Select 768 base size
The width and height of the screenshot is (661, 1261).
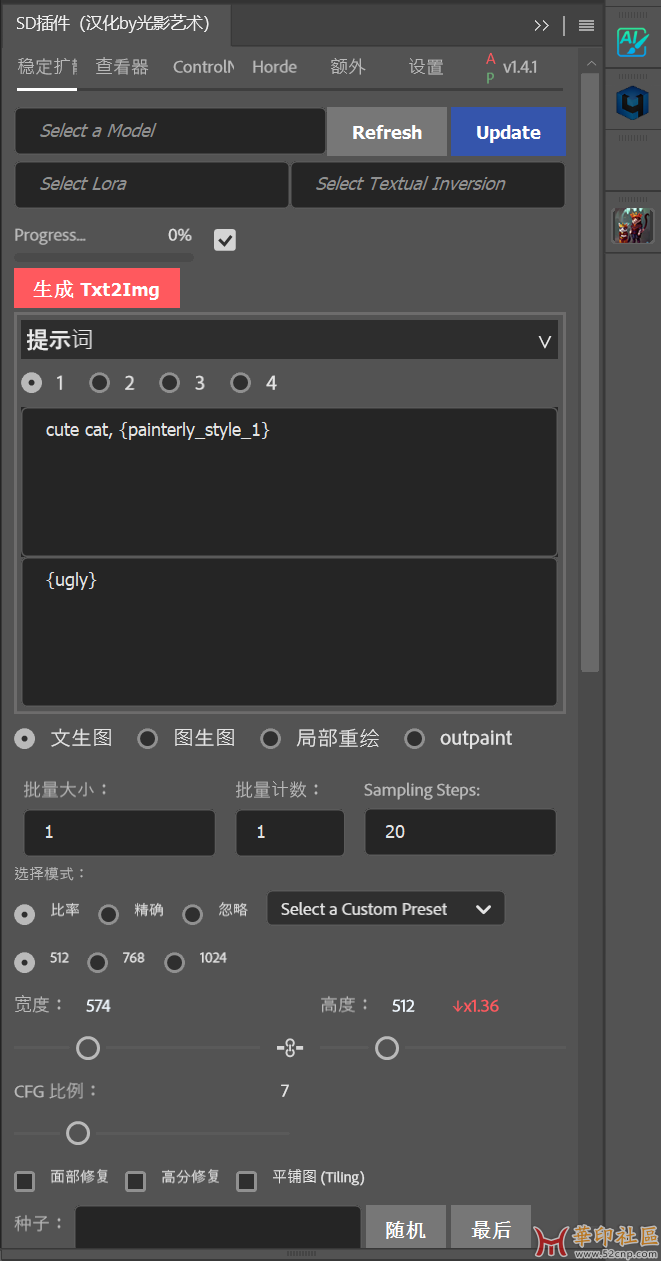(98, 962)
